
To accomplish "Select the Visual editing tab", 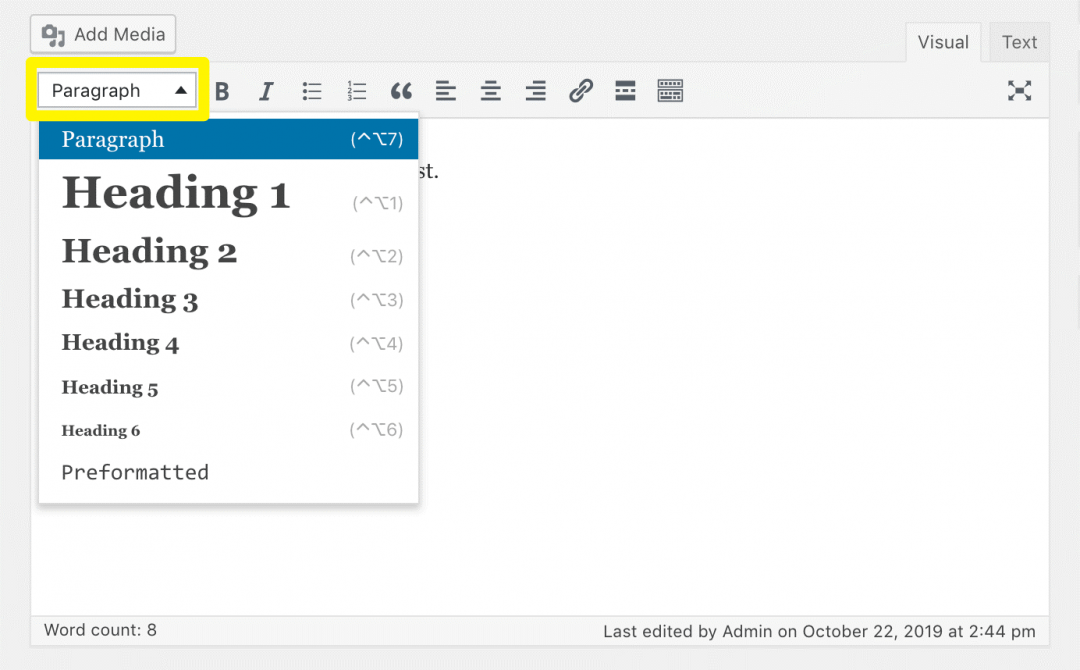I will [x=942, y=42].
